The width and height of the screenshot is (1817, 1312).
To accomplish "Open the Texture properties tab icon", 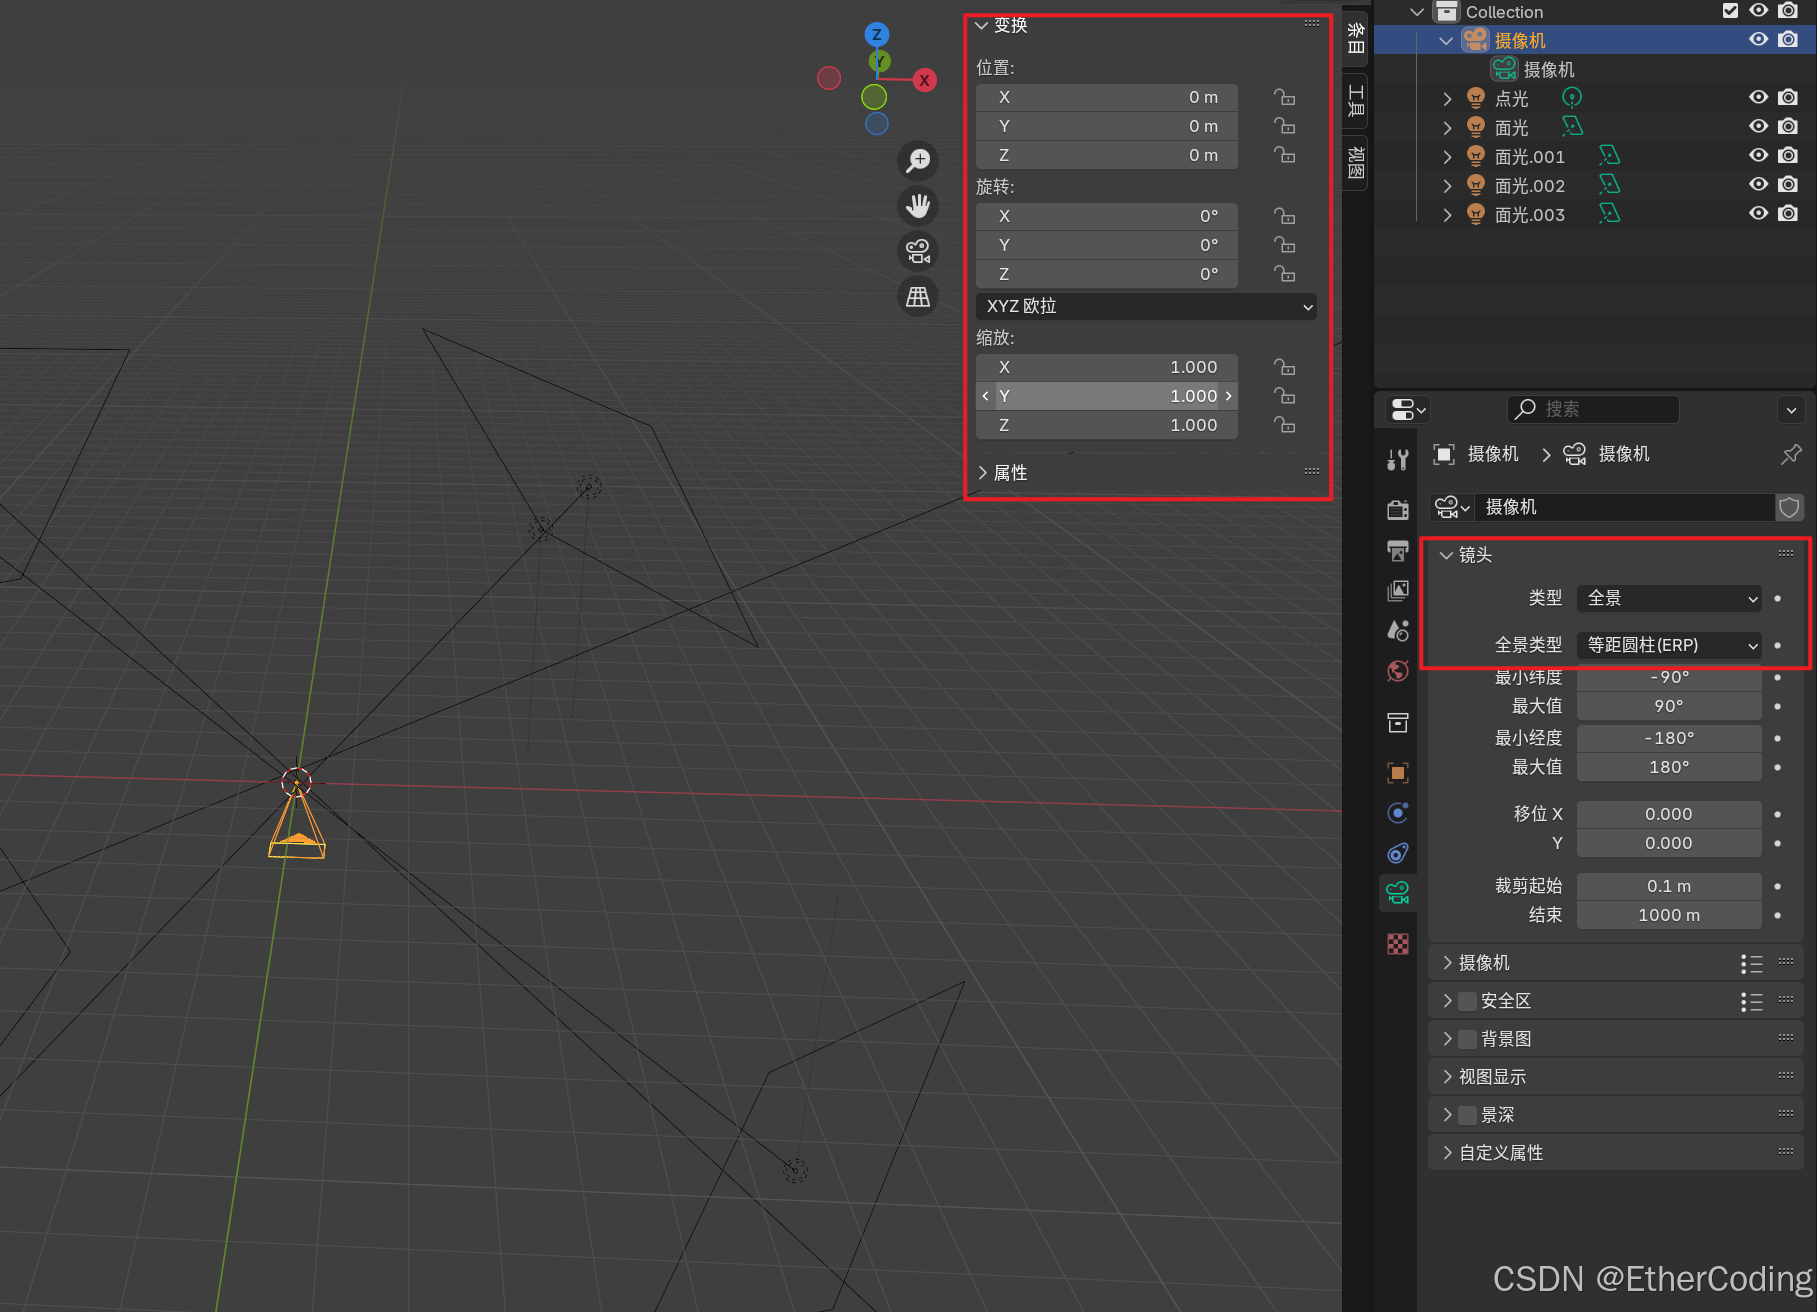I will tap(1398, 944).
